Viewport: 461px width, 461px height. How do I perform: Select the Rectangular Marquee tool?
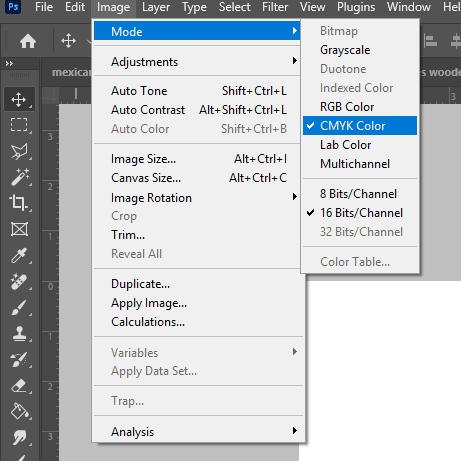tap(19, 125)
